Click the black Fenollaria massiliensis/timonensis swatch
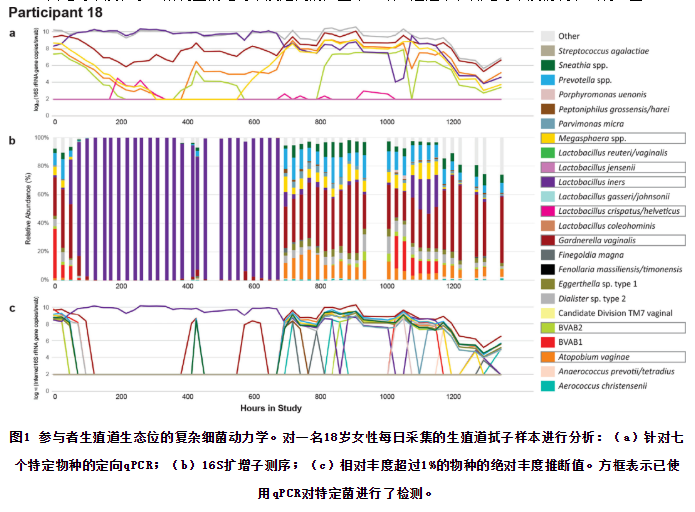The image size is (695, 512). [x=548, y=269]
